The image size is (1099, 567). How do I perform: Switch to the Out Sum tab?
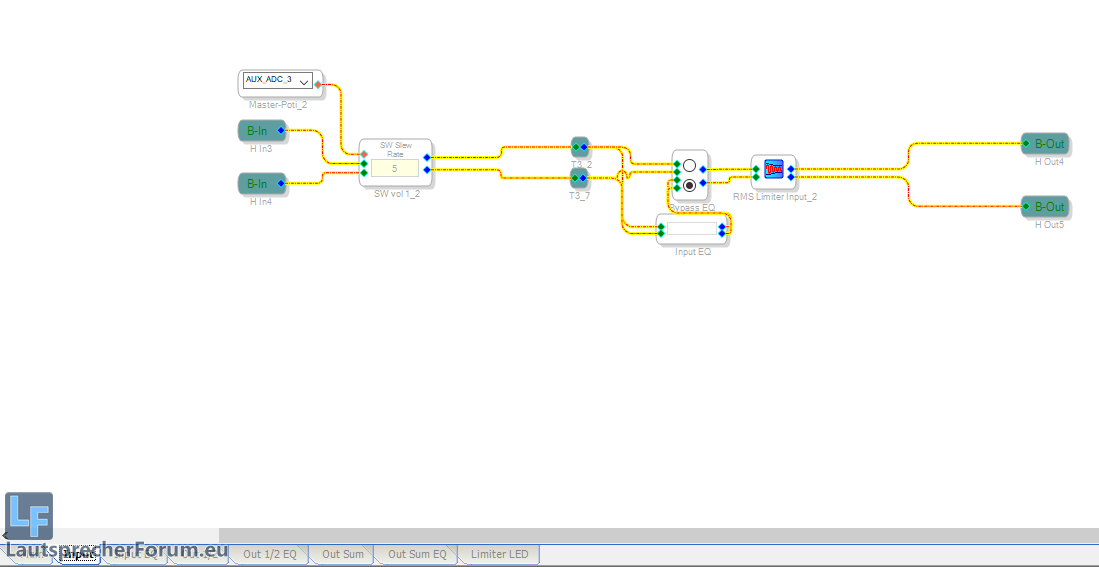pyautogui.click(x=343, y=554)
